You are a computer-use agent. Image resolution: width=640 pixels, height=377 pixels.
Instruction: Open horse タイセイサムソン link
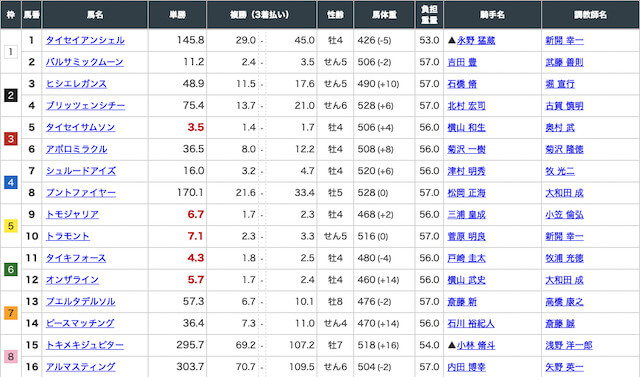(x=80, y=127)
